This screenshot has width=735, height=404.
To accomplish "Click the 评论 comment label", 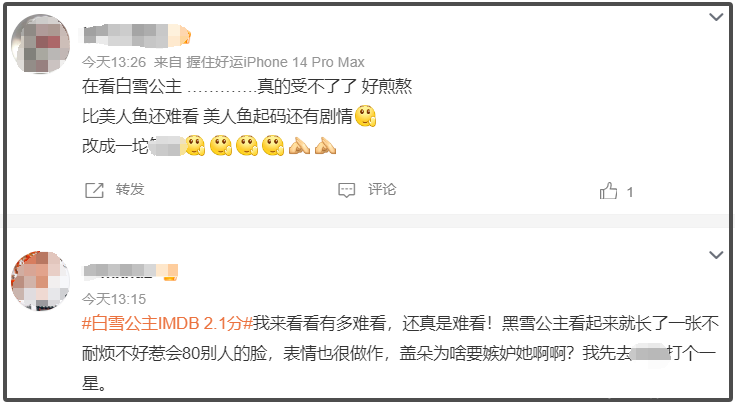I will 382,189.
